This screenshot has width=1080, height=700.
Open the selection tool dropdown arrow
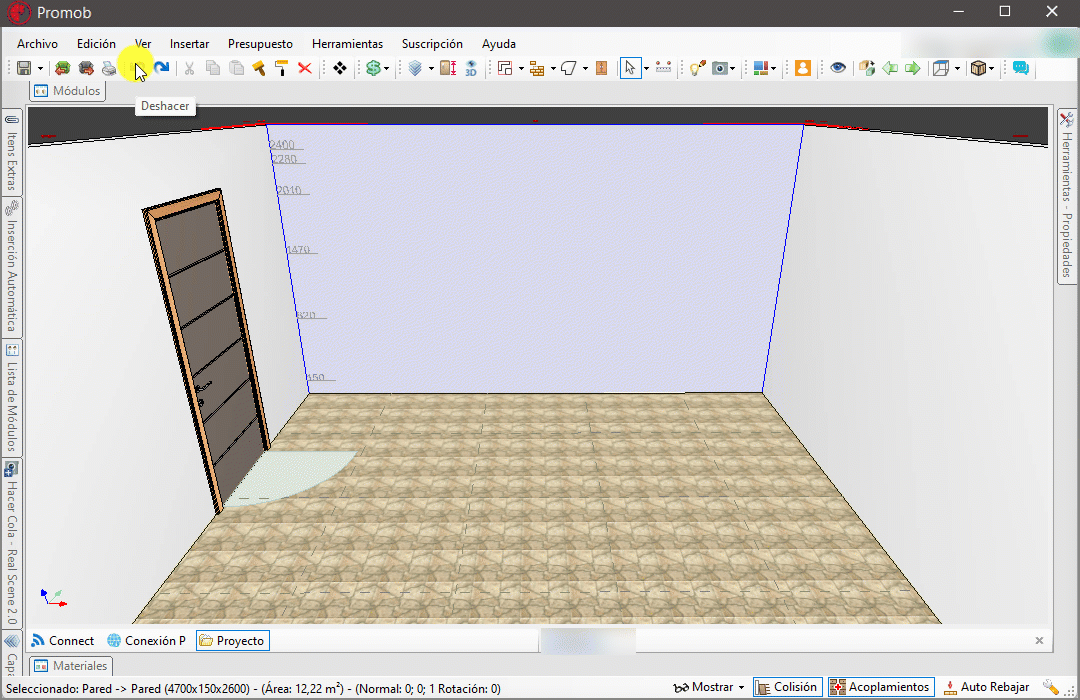(646, 68)
